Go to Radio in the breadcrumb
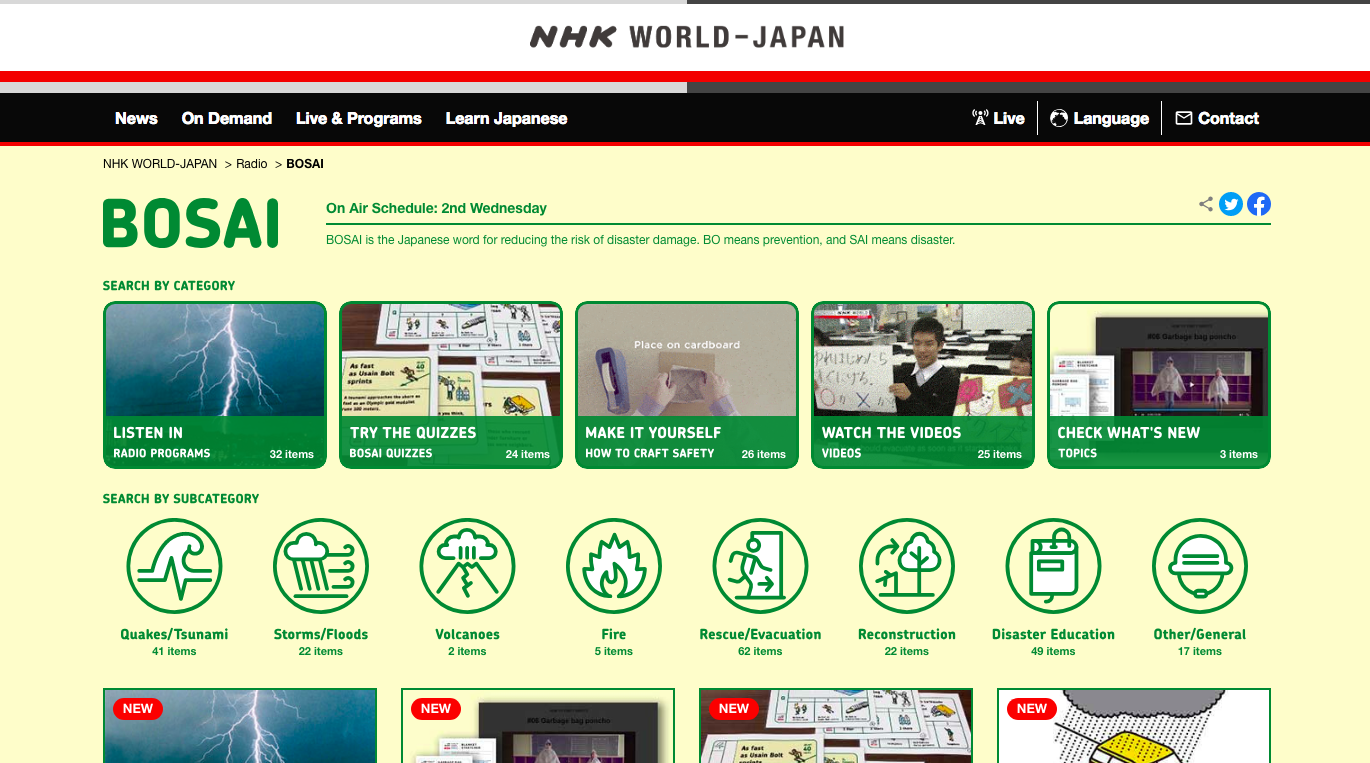Viewport: 1370px width, 763px height. [x=252, y=164]
